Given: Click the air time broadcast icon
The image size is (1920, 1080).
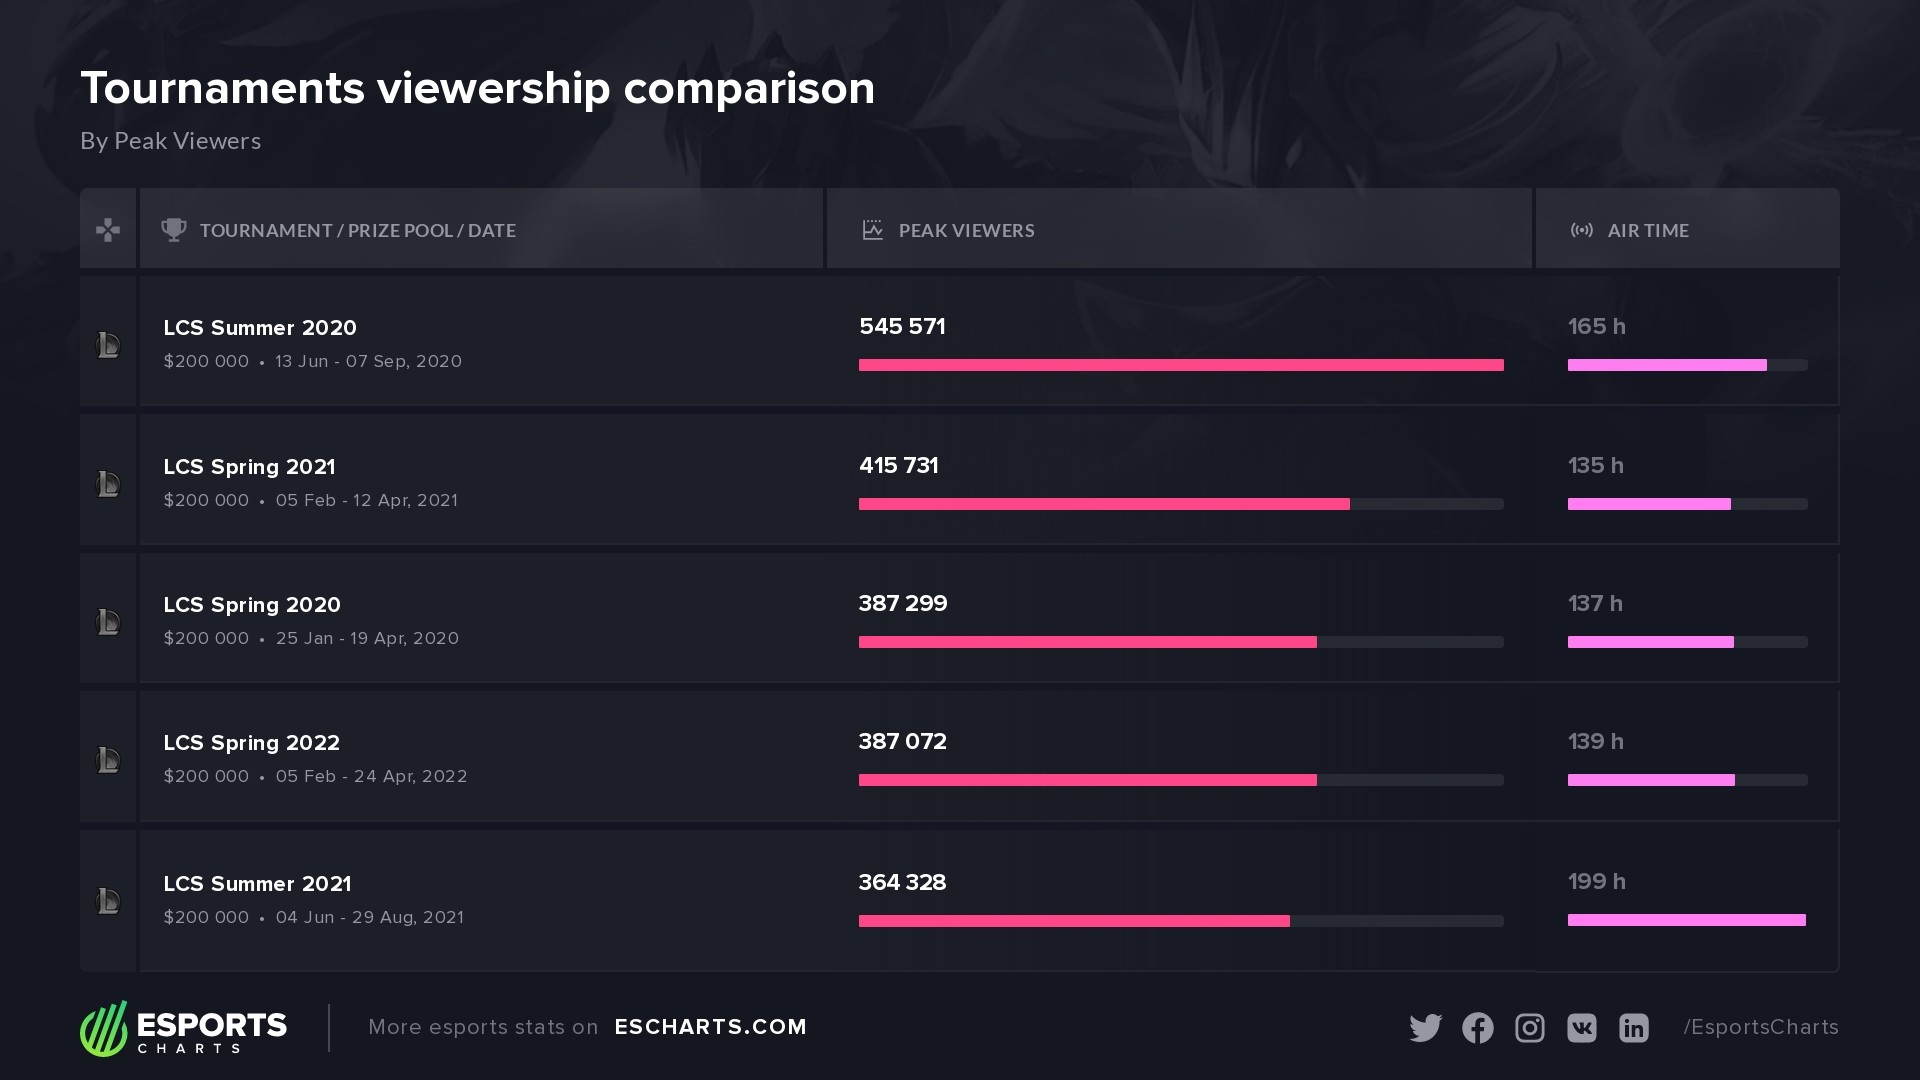Looking at the screenshot, I should point(1581,230).
